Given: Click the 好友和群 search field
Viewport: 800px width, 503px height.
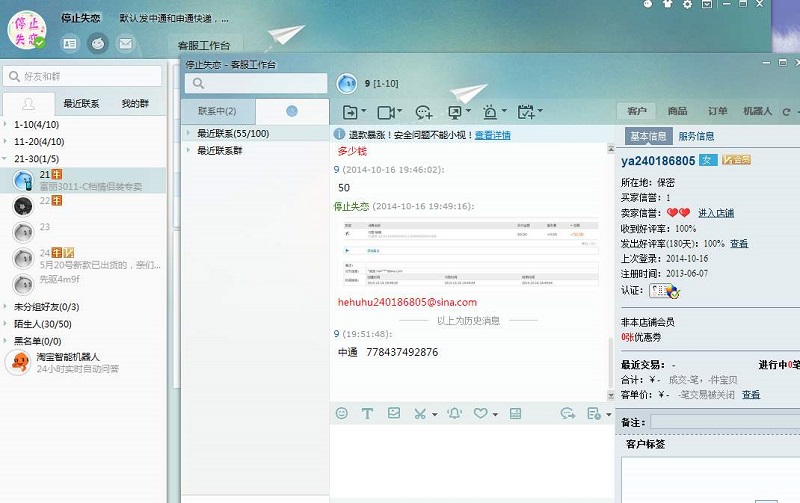Looking at the screenshot, I should pos(85,76).
